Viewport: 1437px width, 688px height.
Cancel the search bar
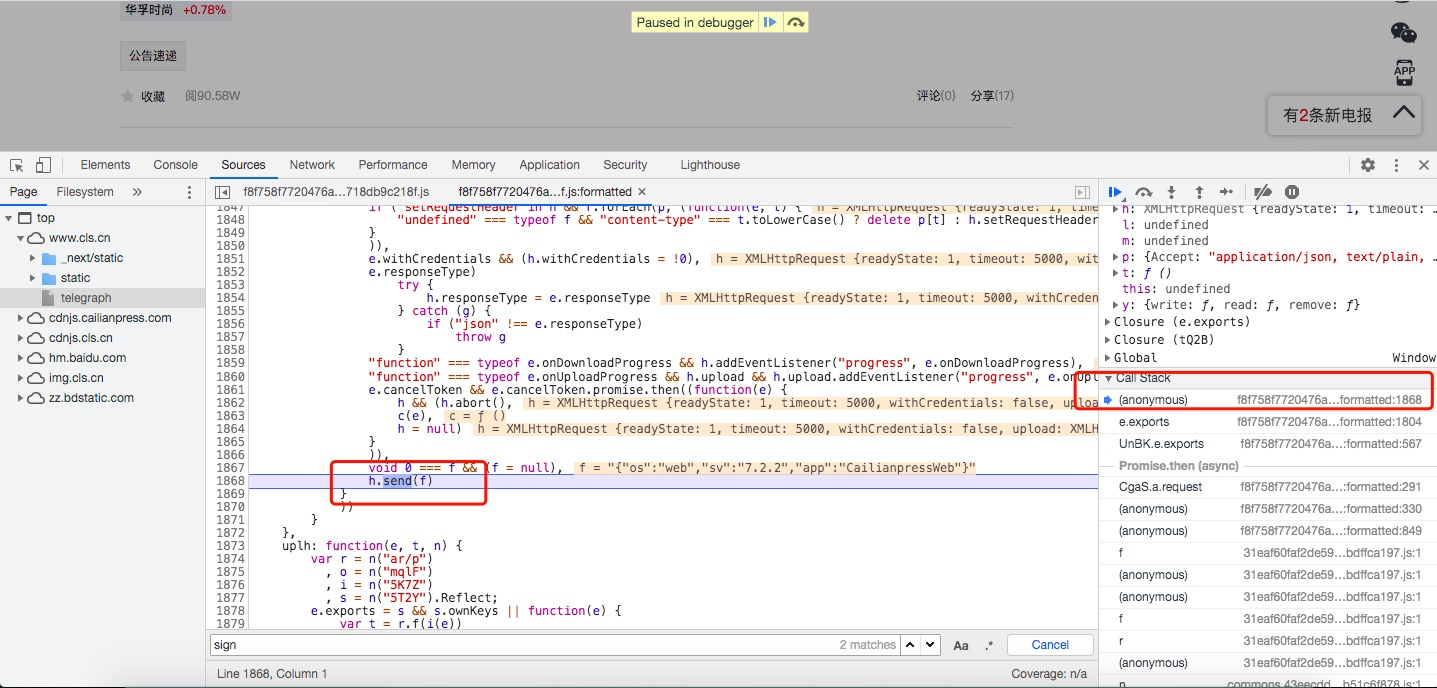1050,645
